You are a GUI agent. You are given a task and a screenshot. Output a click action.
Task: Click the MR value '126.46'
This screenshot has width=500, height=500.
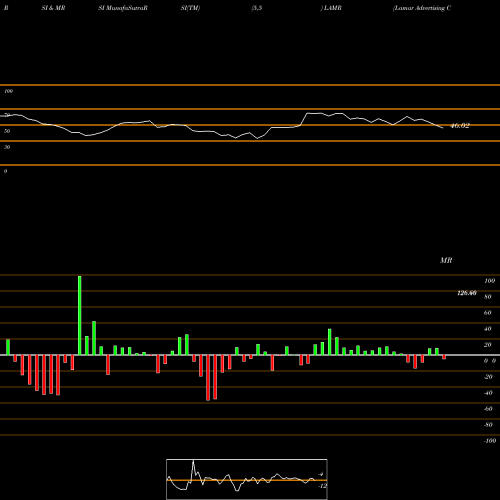click(467, 293)
